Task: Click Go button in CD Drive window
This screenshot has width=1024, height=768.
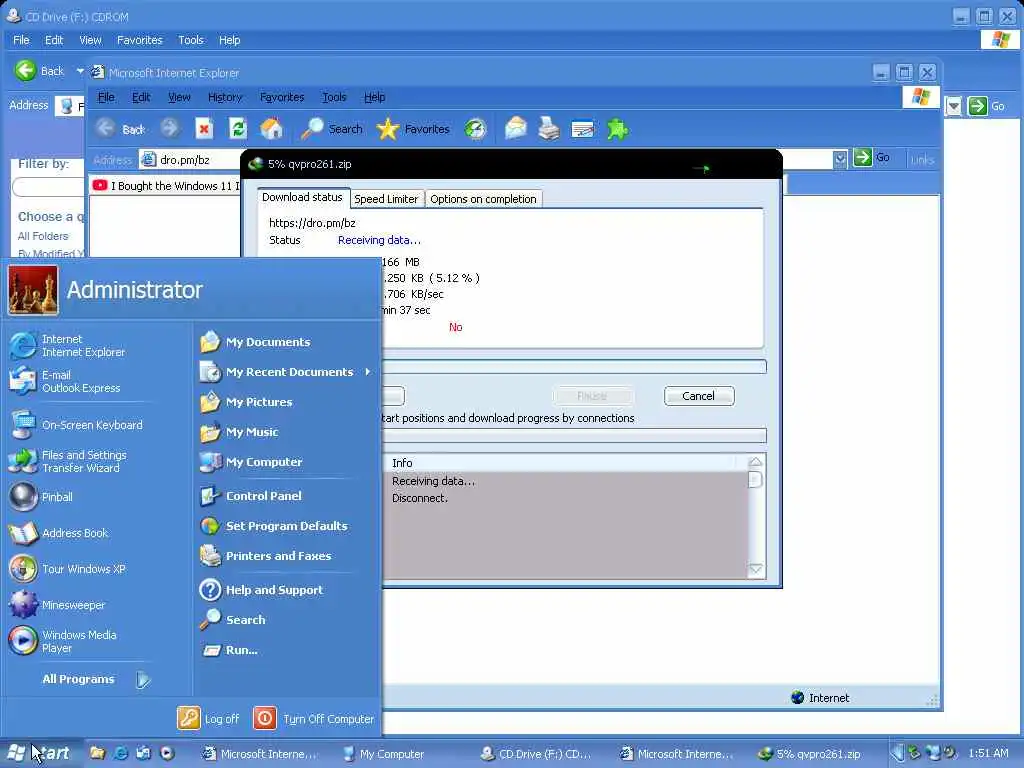Action: pyautogui.click(x=987, y=106)
